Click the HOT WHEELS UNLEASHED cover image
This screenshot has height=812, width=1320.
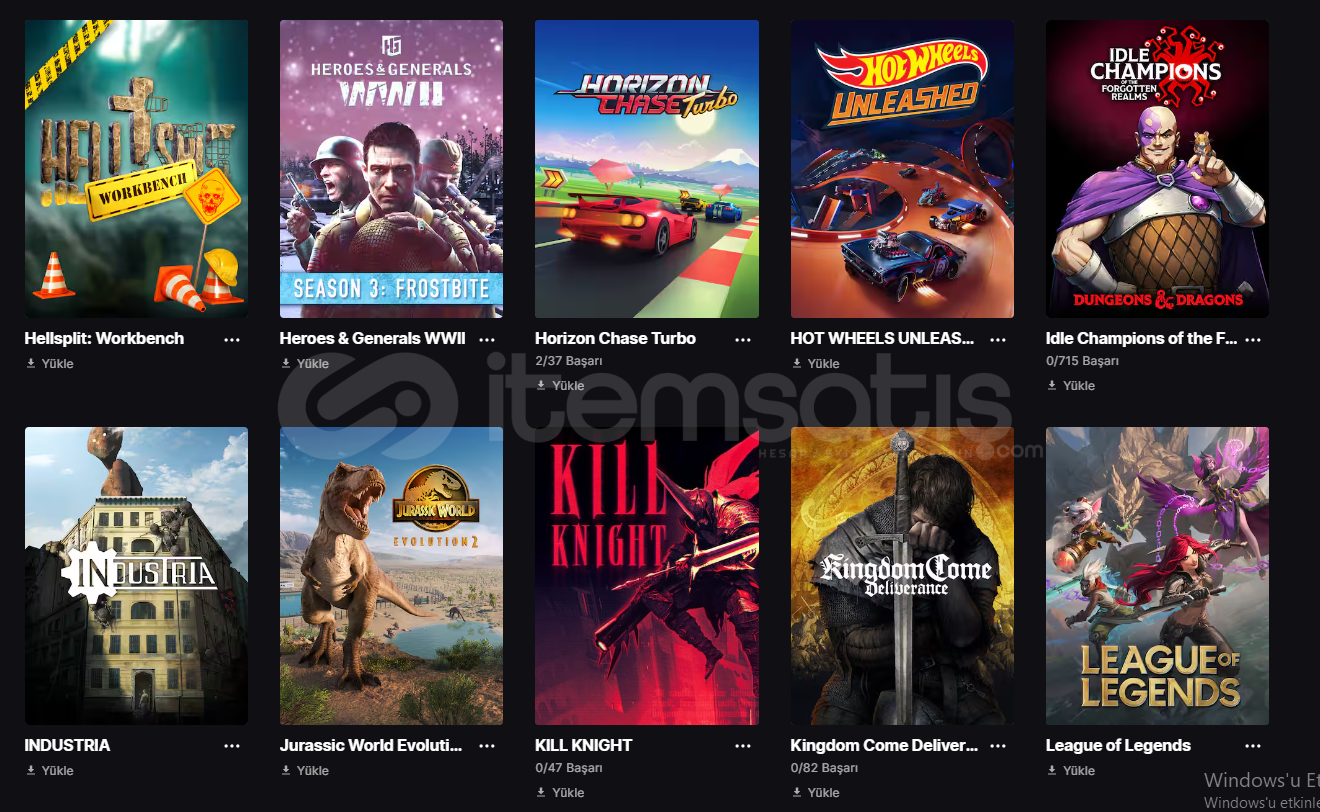pyautogui.click(x=902, y=169)
